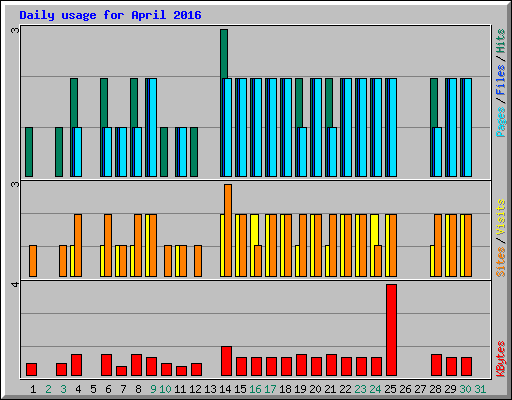This screenshot has width=512, height=400.
Task: Click day label "6" on the x-axis
Action: [x=108, y=389]
